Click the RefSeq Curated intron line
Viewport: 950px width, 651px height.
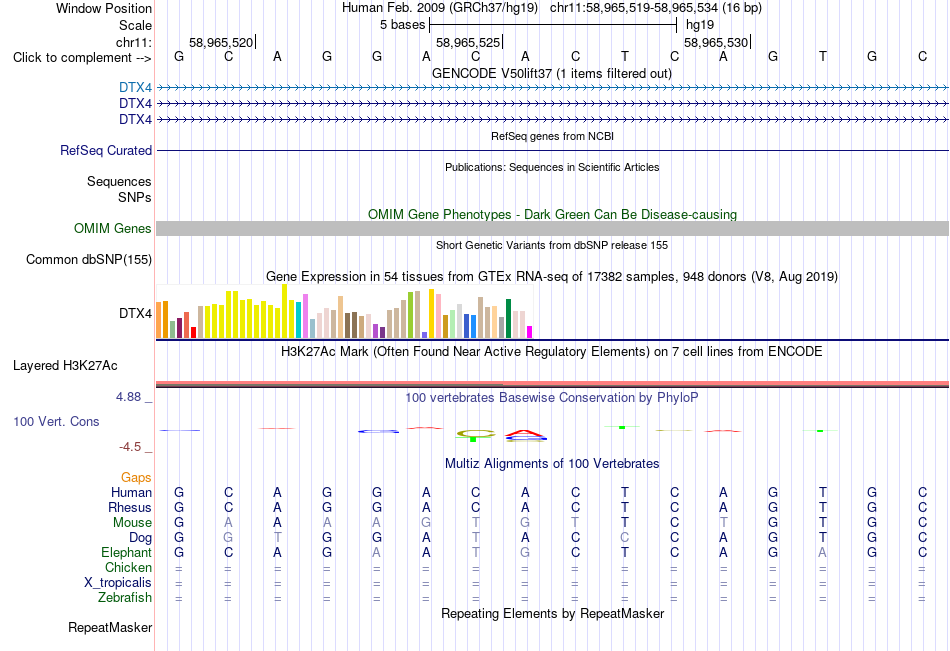tap(553, 150)
